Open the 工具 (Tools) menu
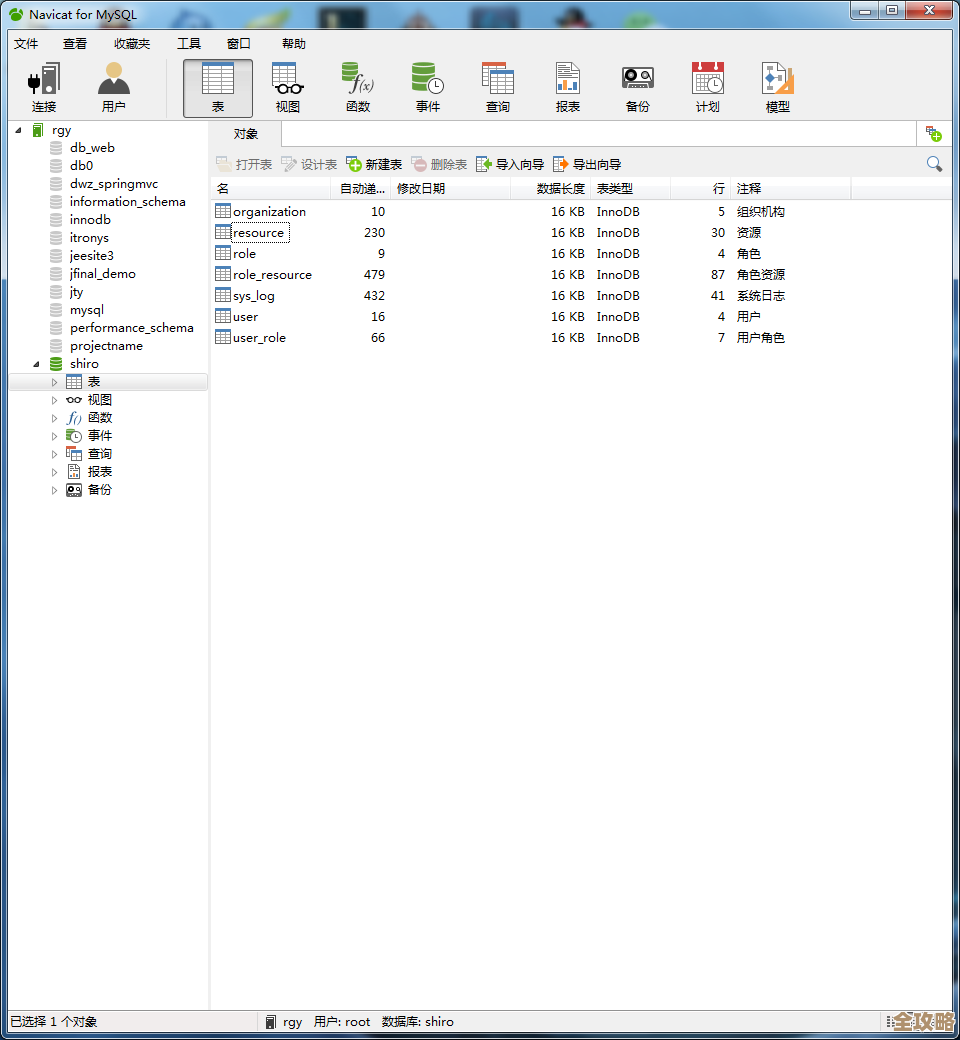 189,44
